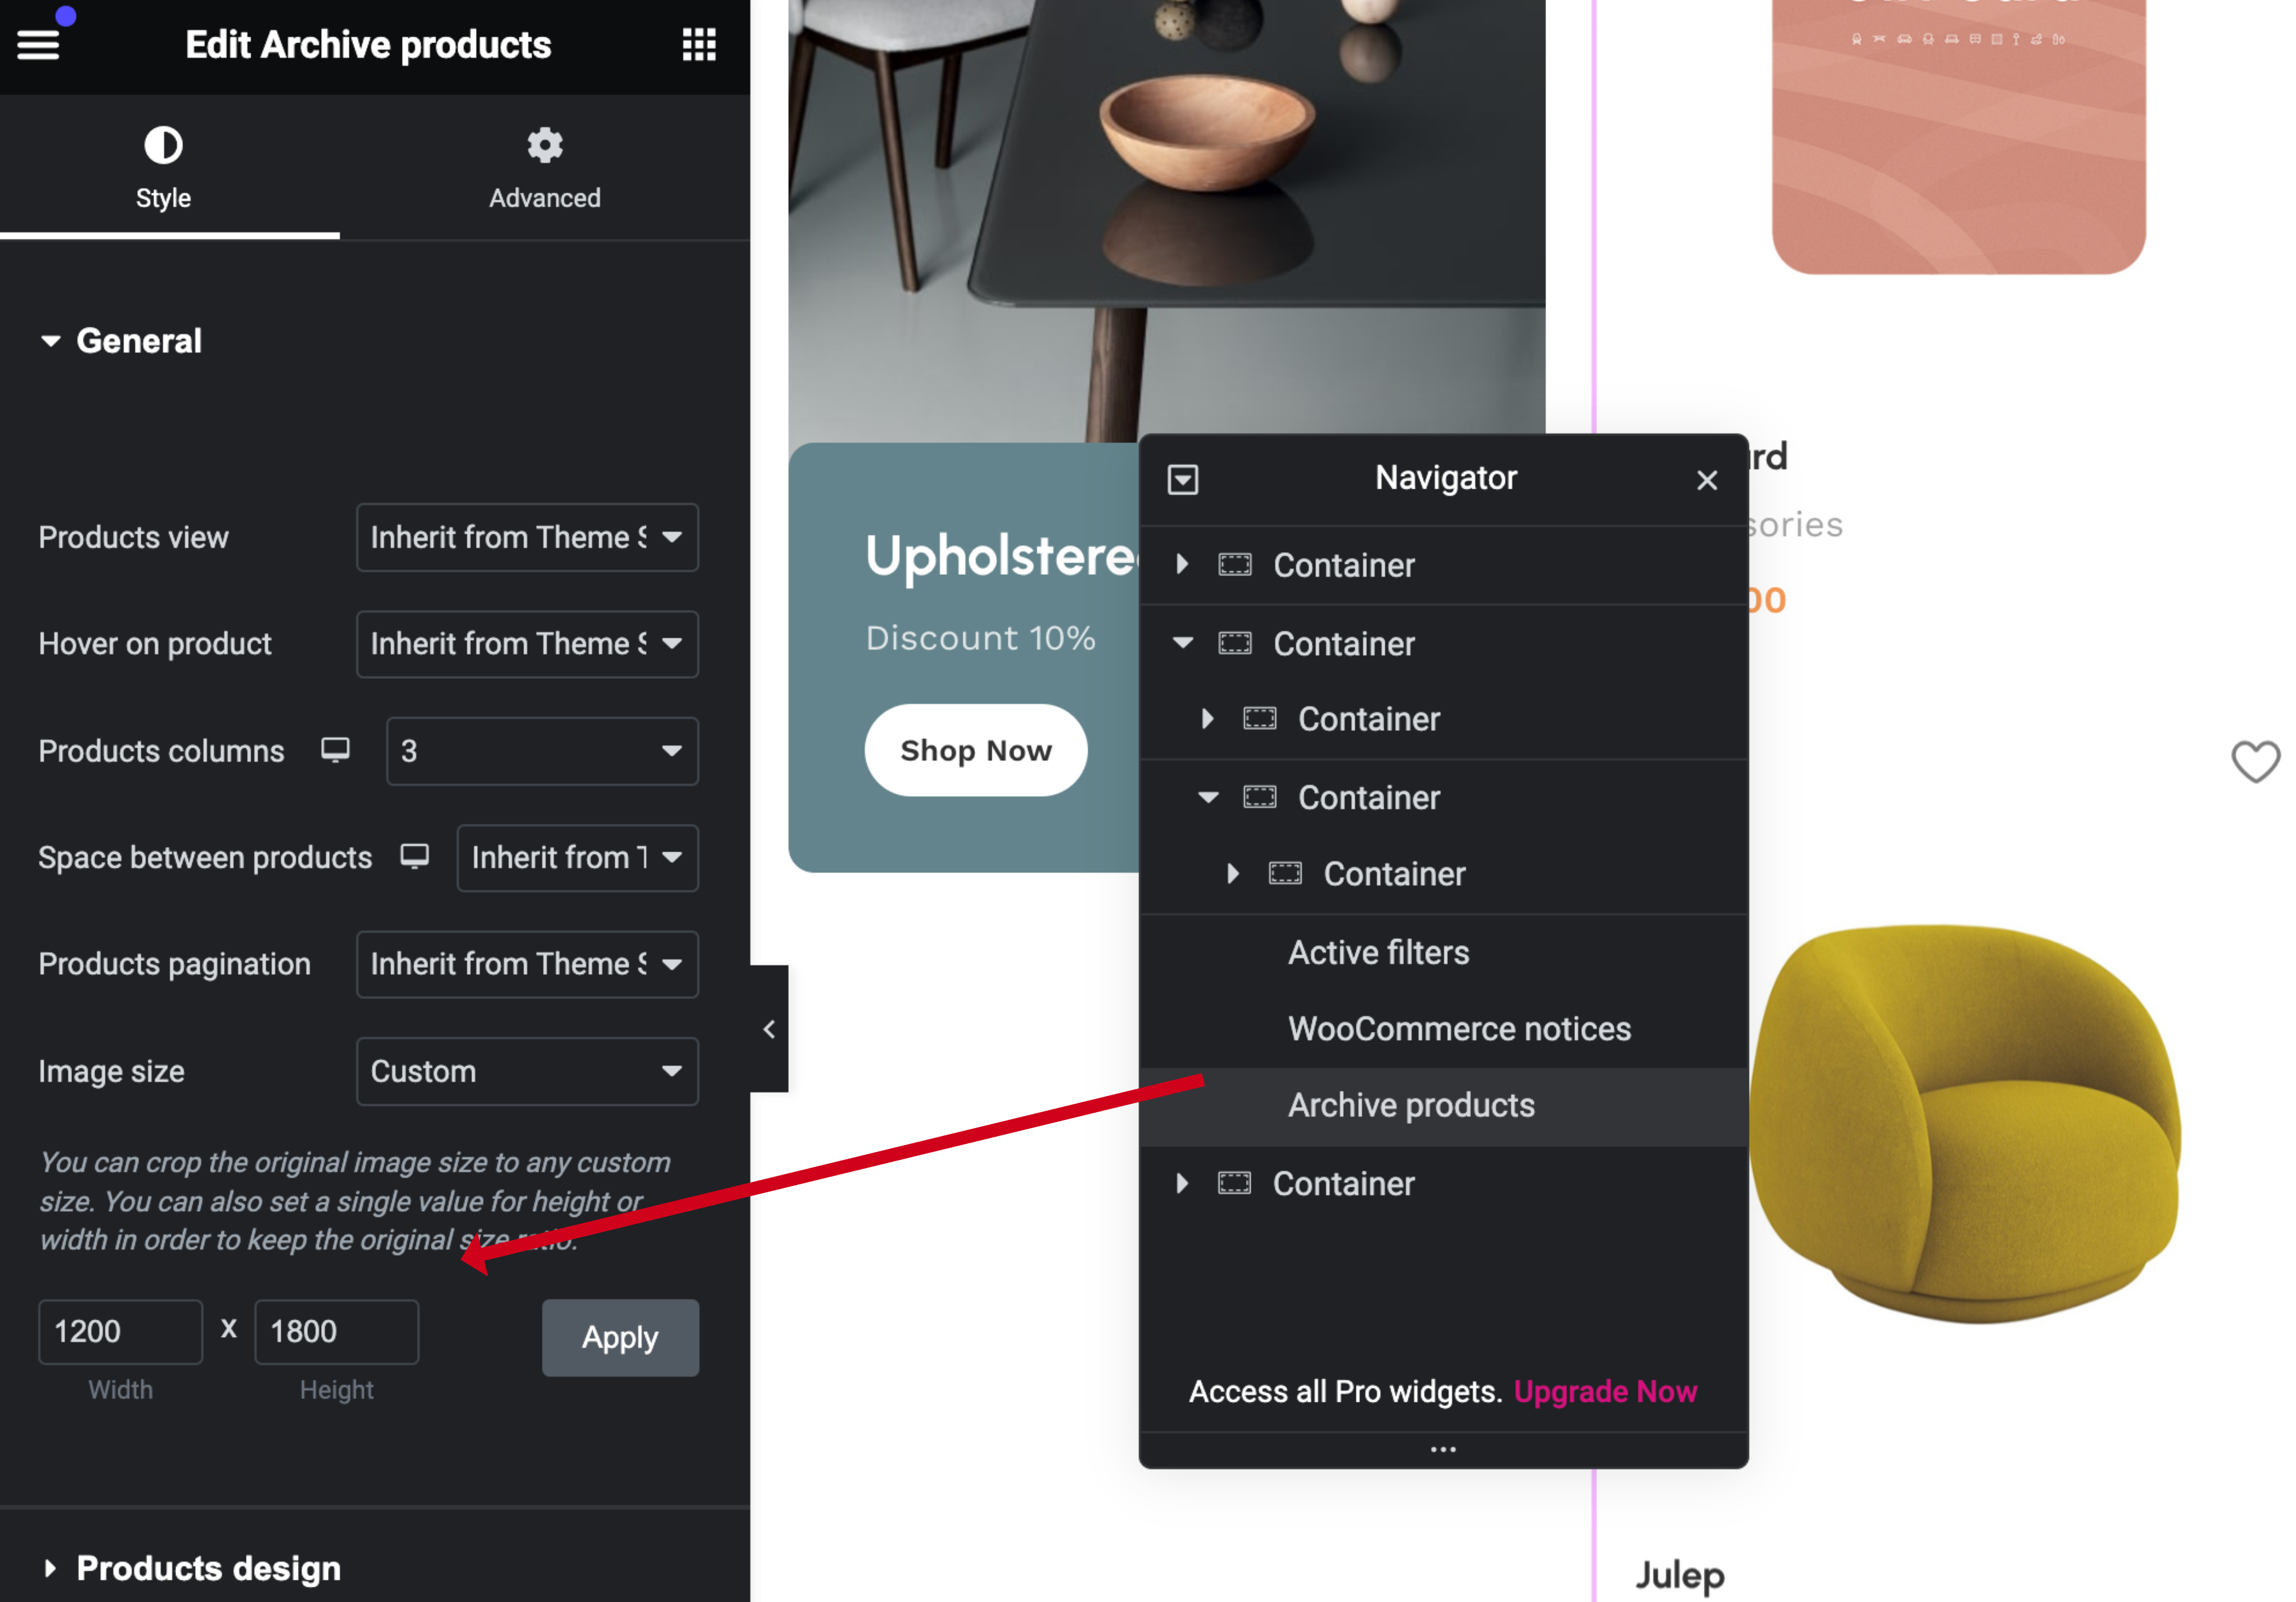The width and height of the screenshot is (2296, 1602).
Task: Open the Products view dropdown
Action: (x=527, y=537)
